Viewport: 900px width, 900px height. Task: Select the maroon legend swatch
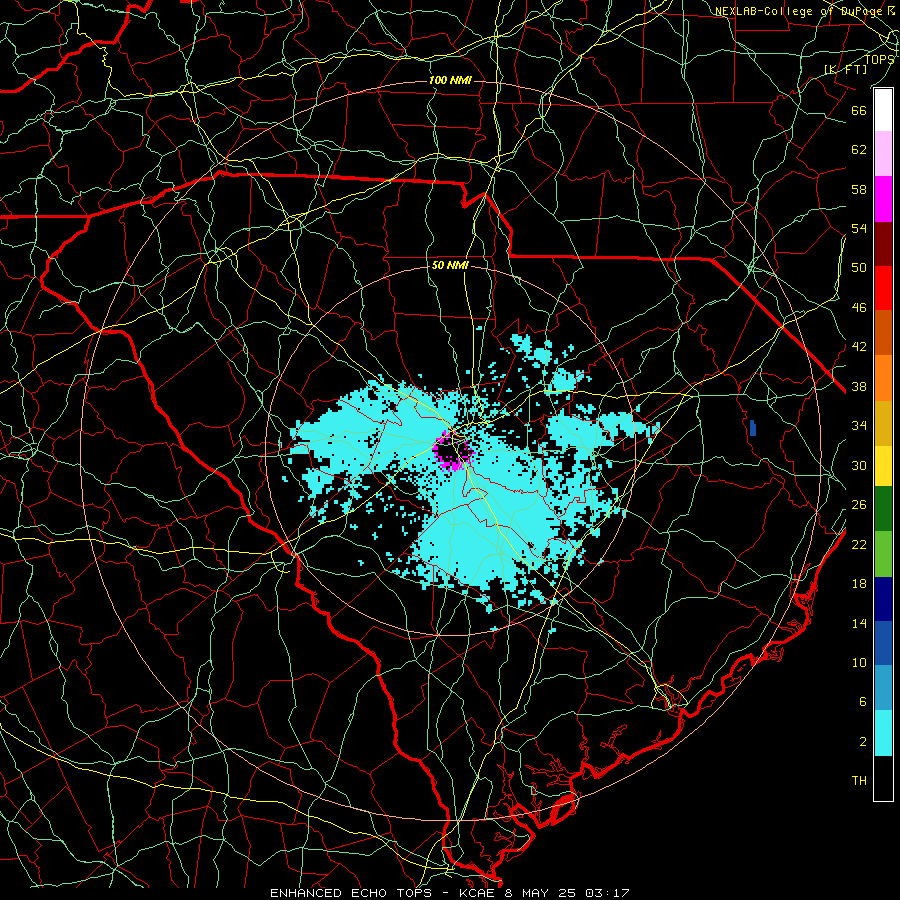coord(883,244)
